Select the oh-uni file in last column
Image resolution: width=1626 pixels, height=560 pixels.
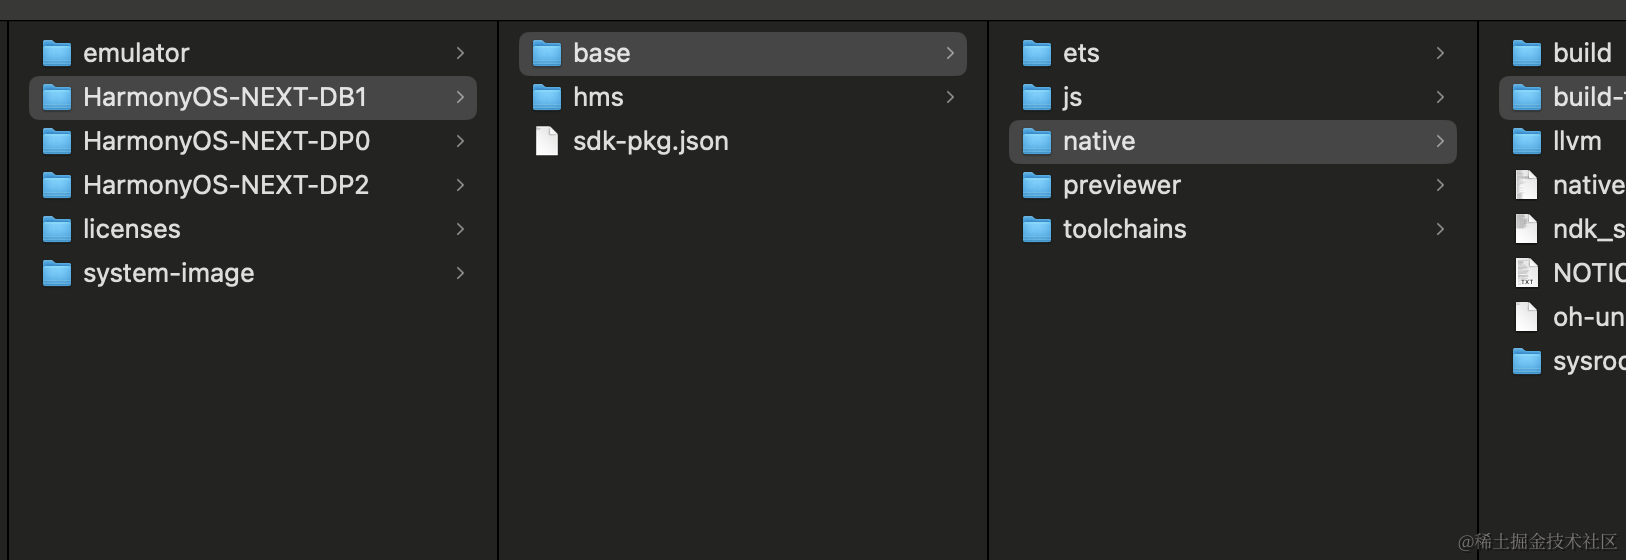tap(1587, 317)
